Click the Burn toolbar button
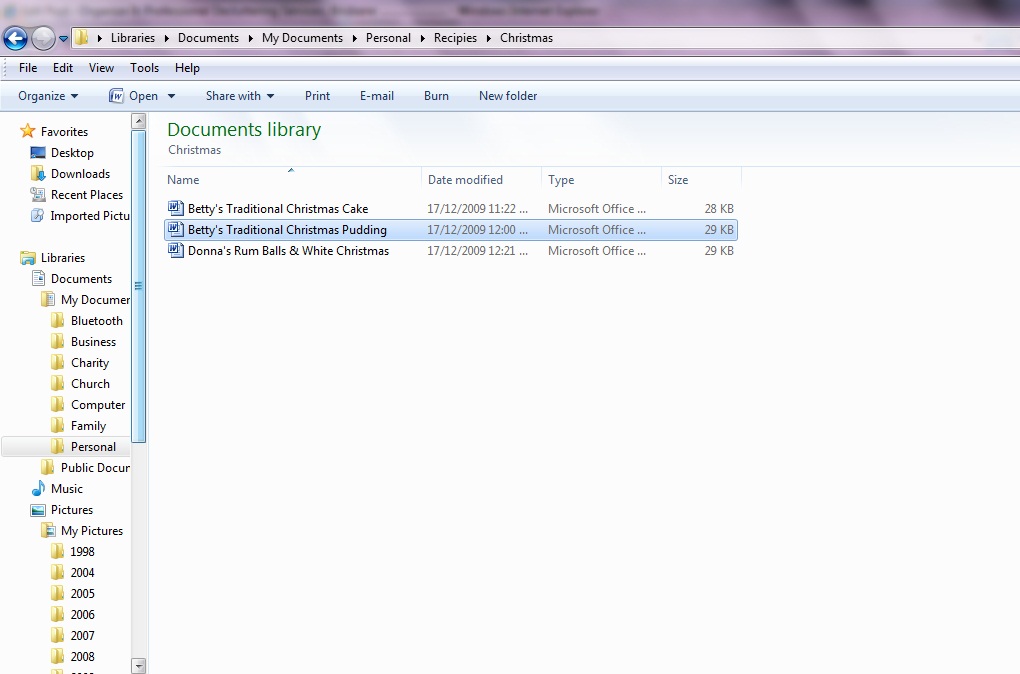 pyautogui.click(x=436, y=96)
